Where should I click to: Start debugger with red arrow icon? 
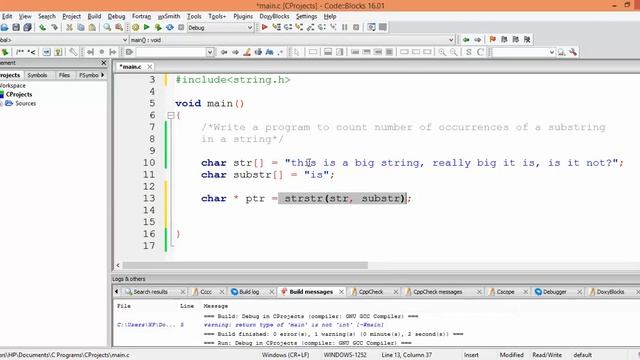(x=264, y=27)
